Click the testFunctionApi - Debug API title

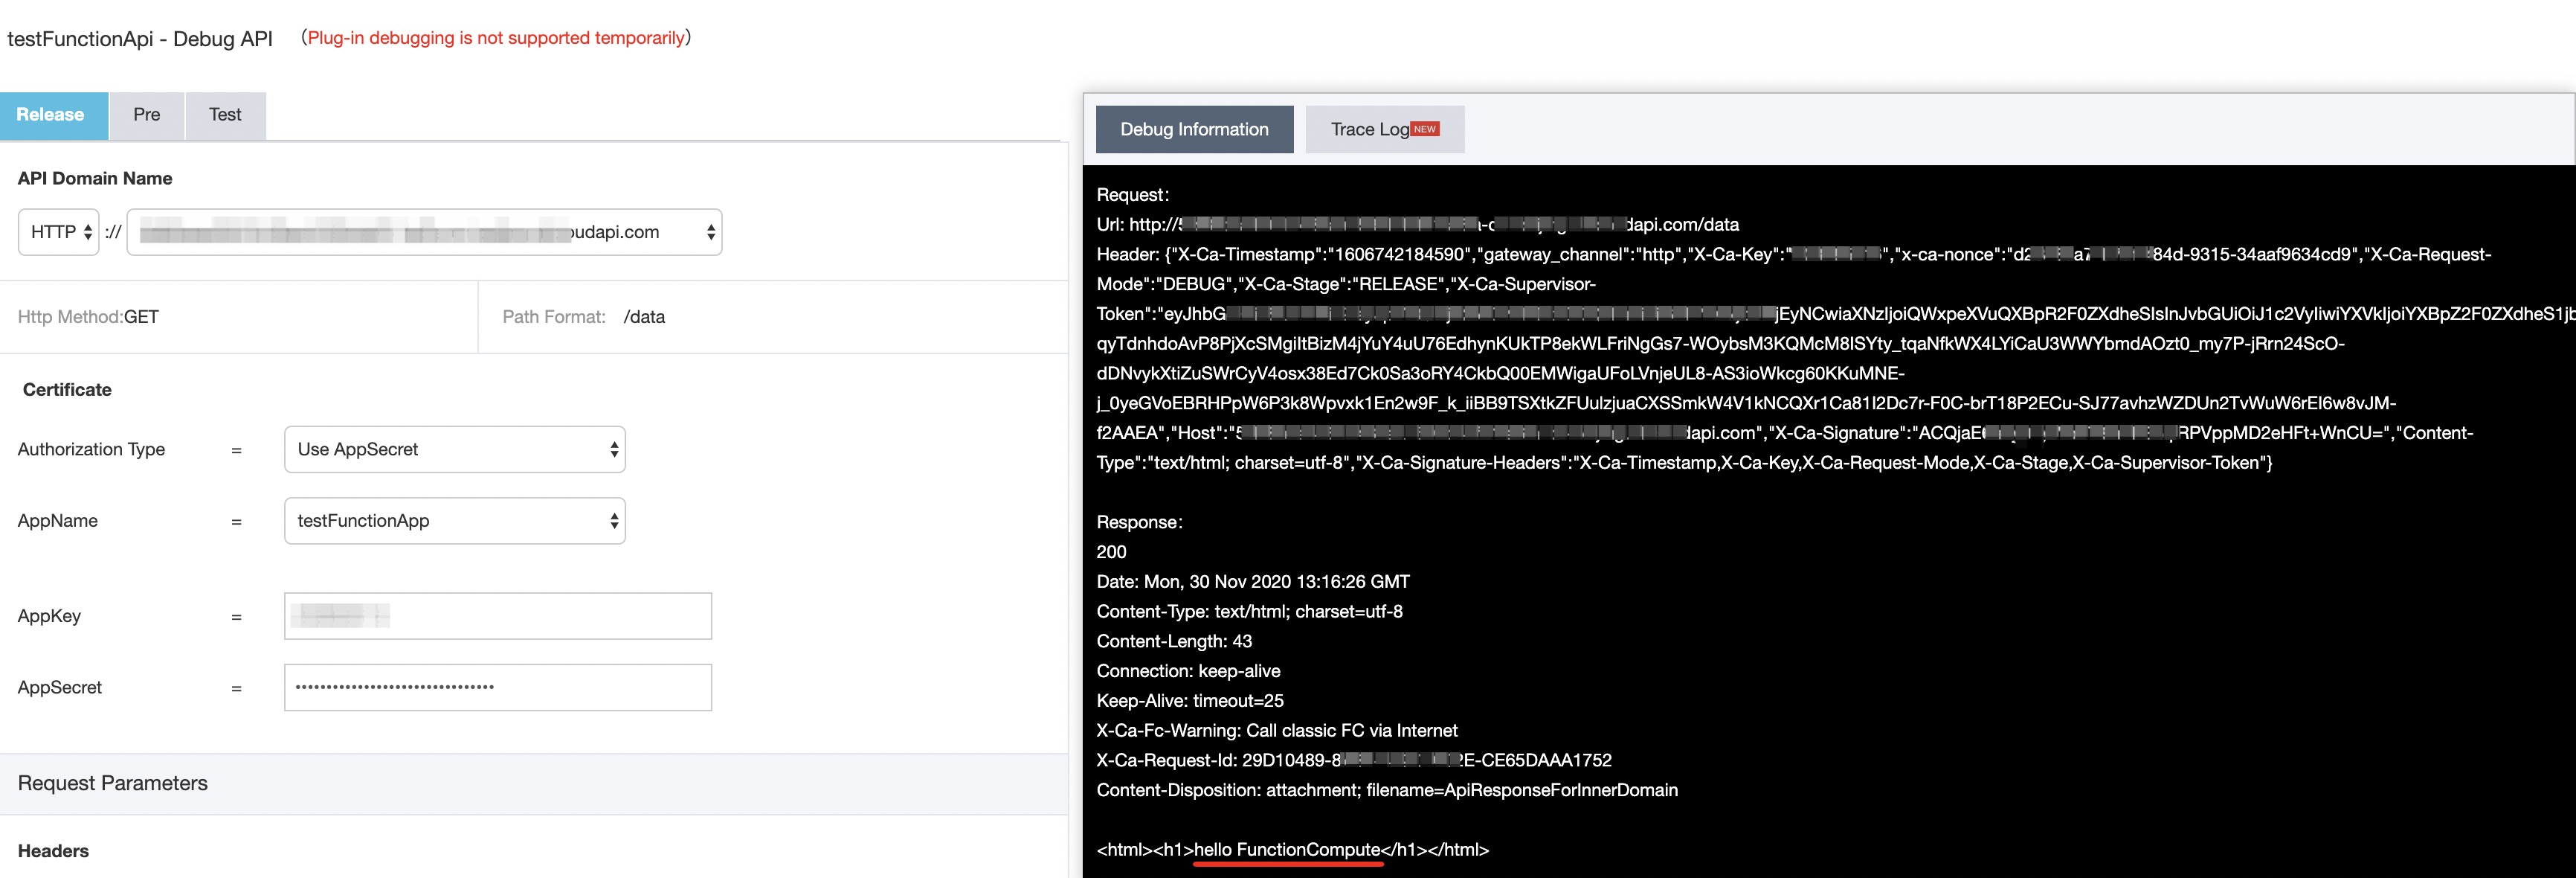point(140,39)
